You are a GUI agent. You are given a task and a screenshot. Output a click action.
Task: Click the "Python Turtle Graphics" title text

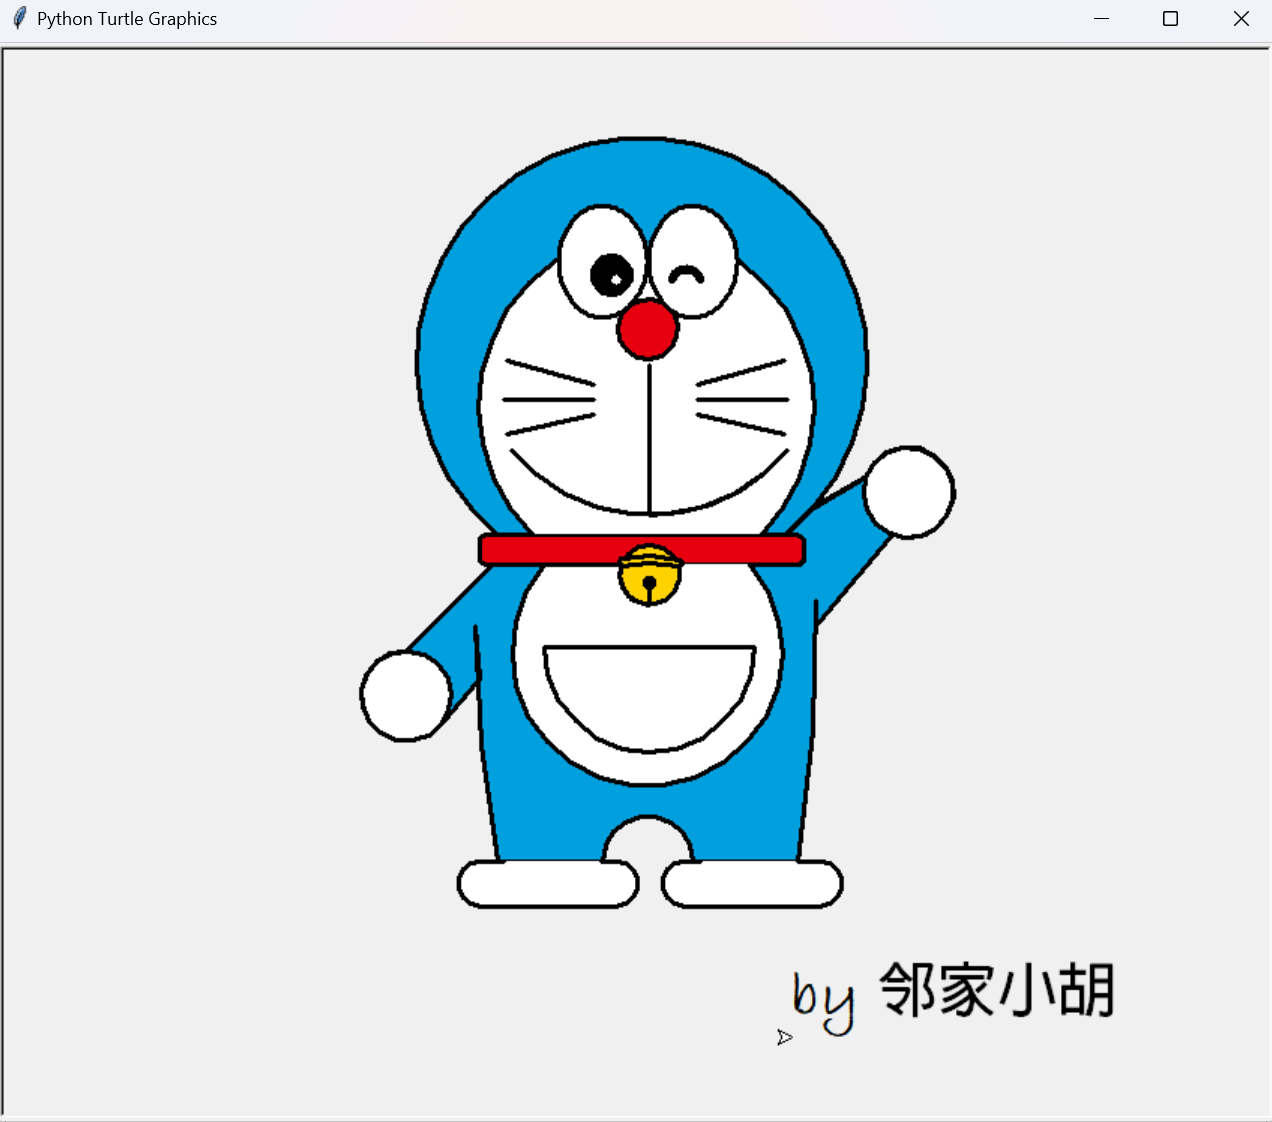point(127,19)
